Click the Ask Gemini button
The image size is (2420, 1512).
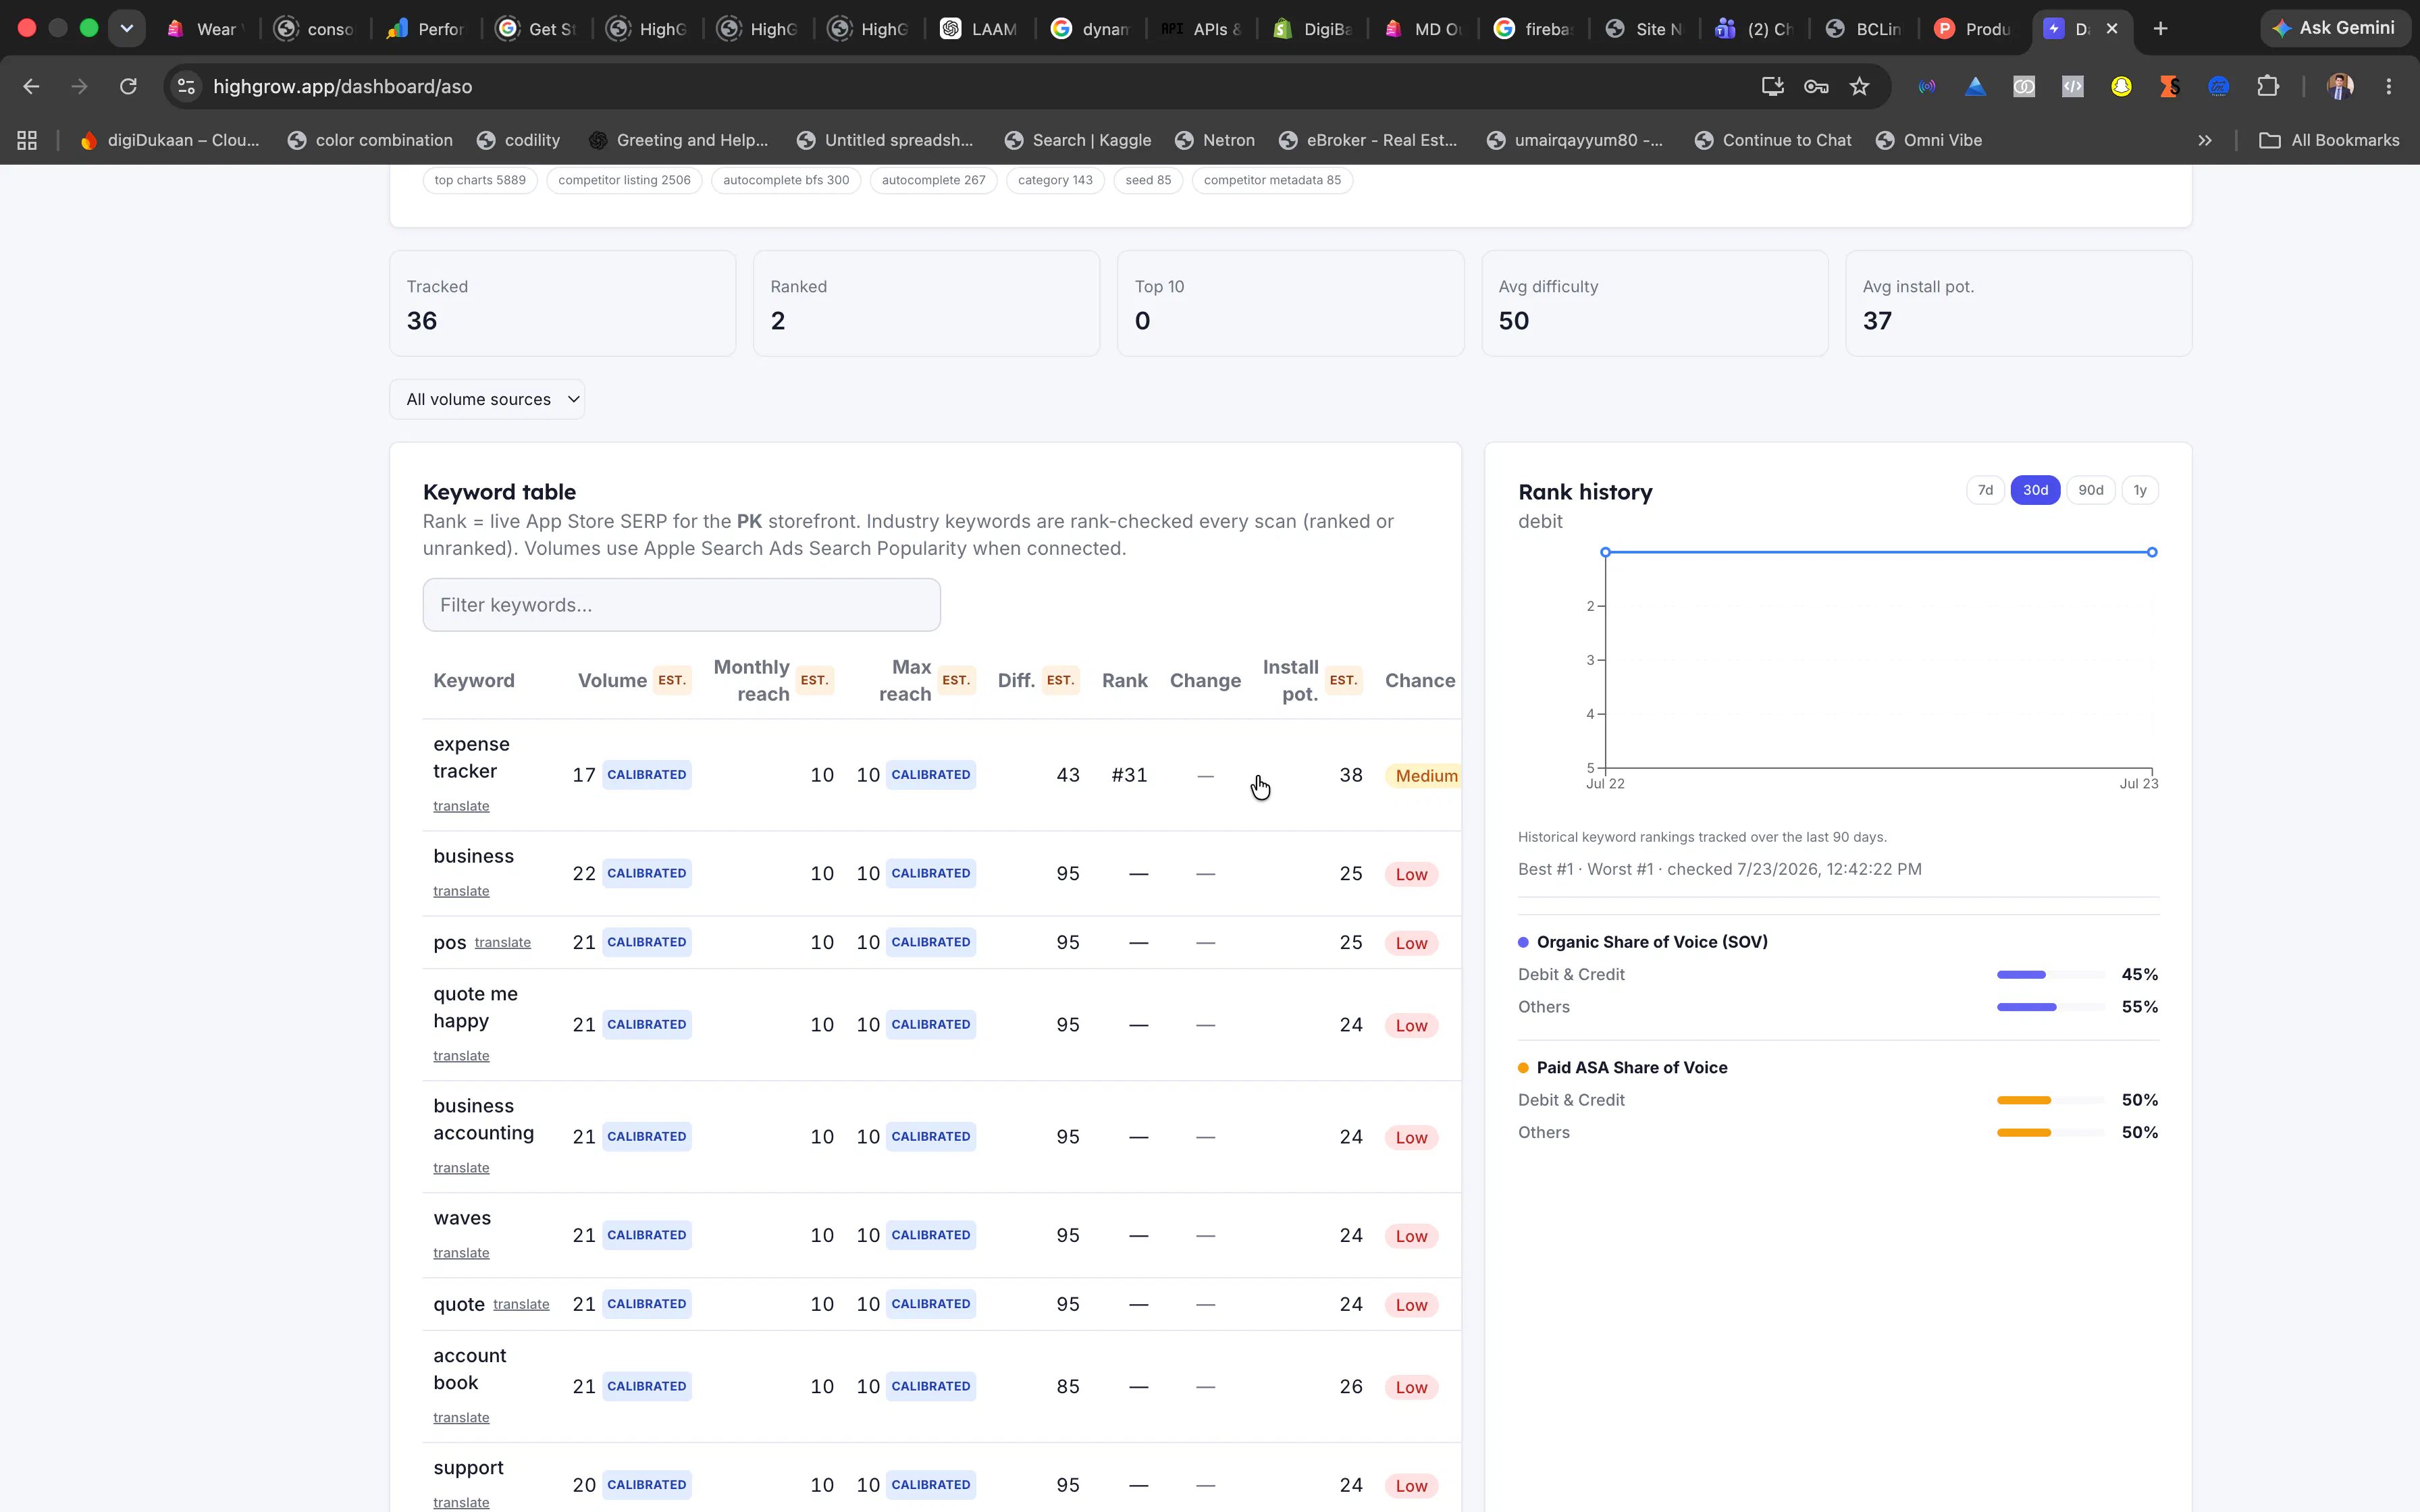2334,28
